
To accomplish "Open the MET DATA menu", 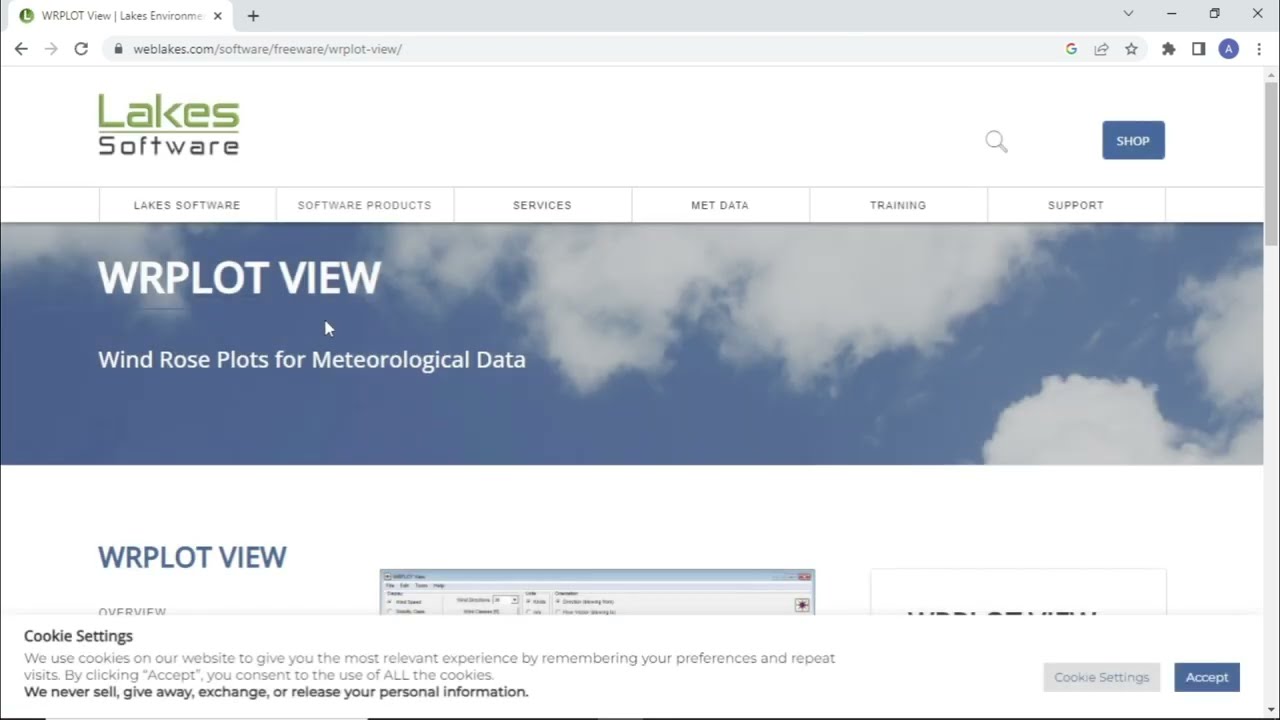I will point(720,205).
